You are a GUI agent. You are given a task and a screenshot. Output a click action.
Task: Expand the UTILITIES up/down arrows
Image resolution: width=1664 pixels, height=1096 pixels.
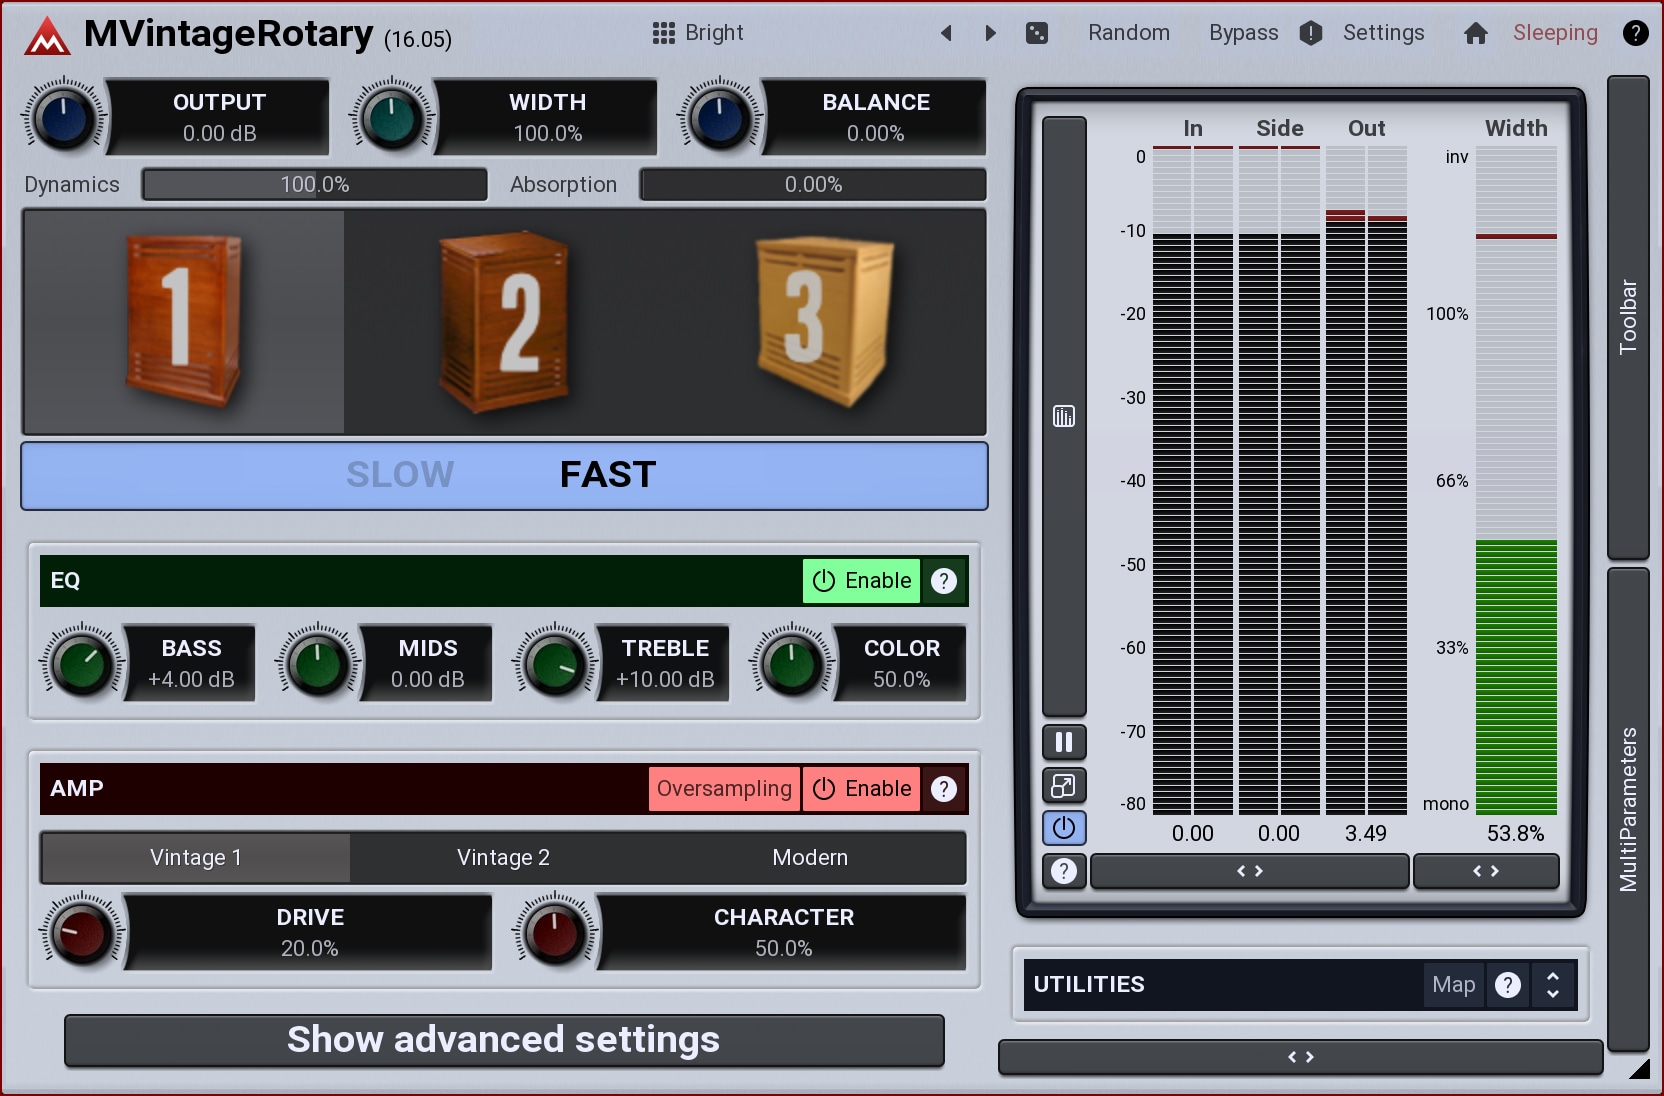pyautogui.click(x=1553, y=985)
